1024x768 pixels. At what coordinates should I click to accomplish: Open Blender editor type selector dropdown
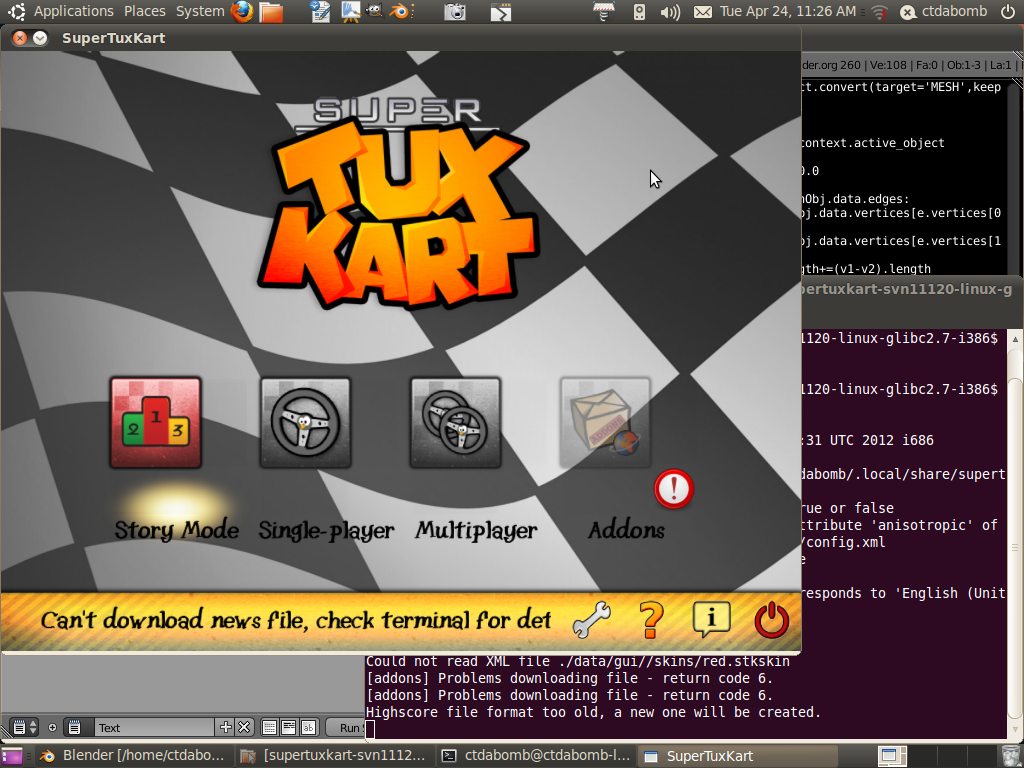tap(24, 728)
